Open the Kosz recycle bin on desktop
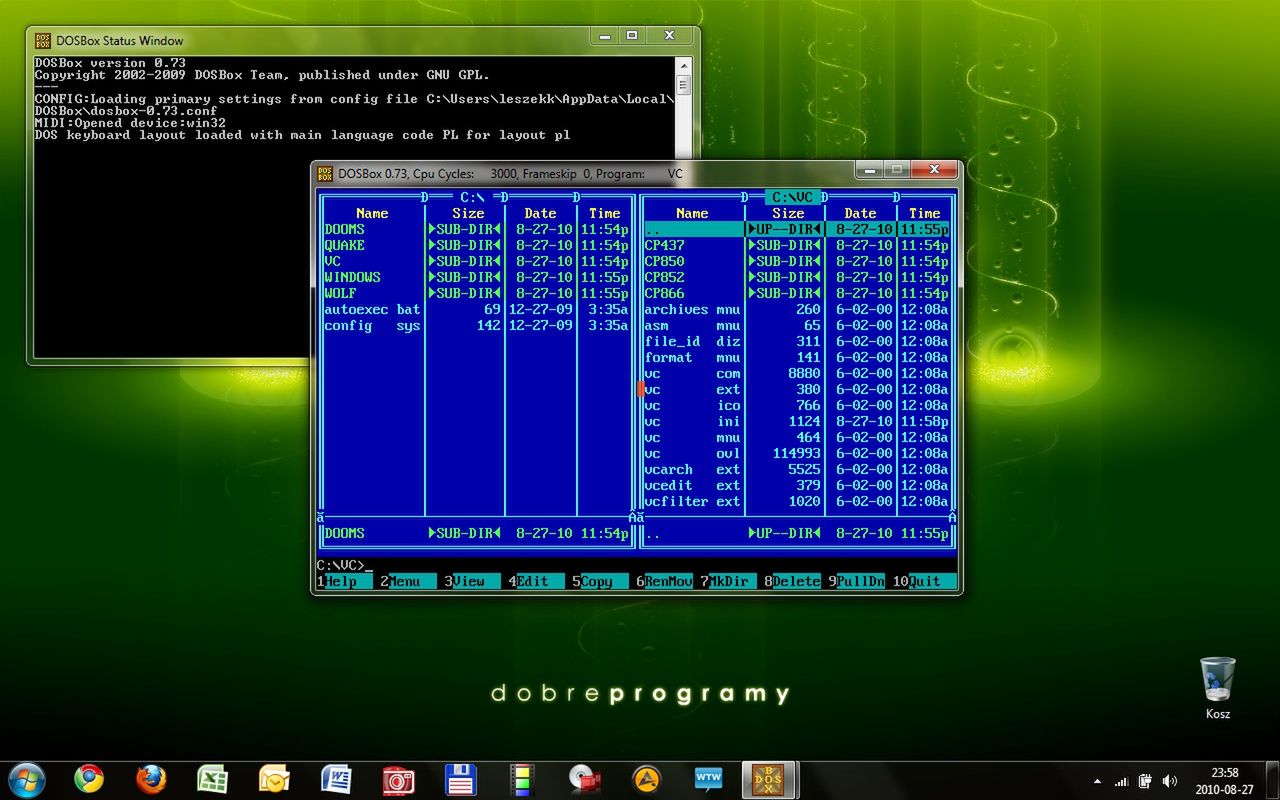Image resolution: width=1280 pixels, height=800 pixels. pyautogui.click(x=1217, y=688)
